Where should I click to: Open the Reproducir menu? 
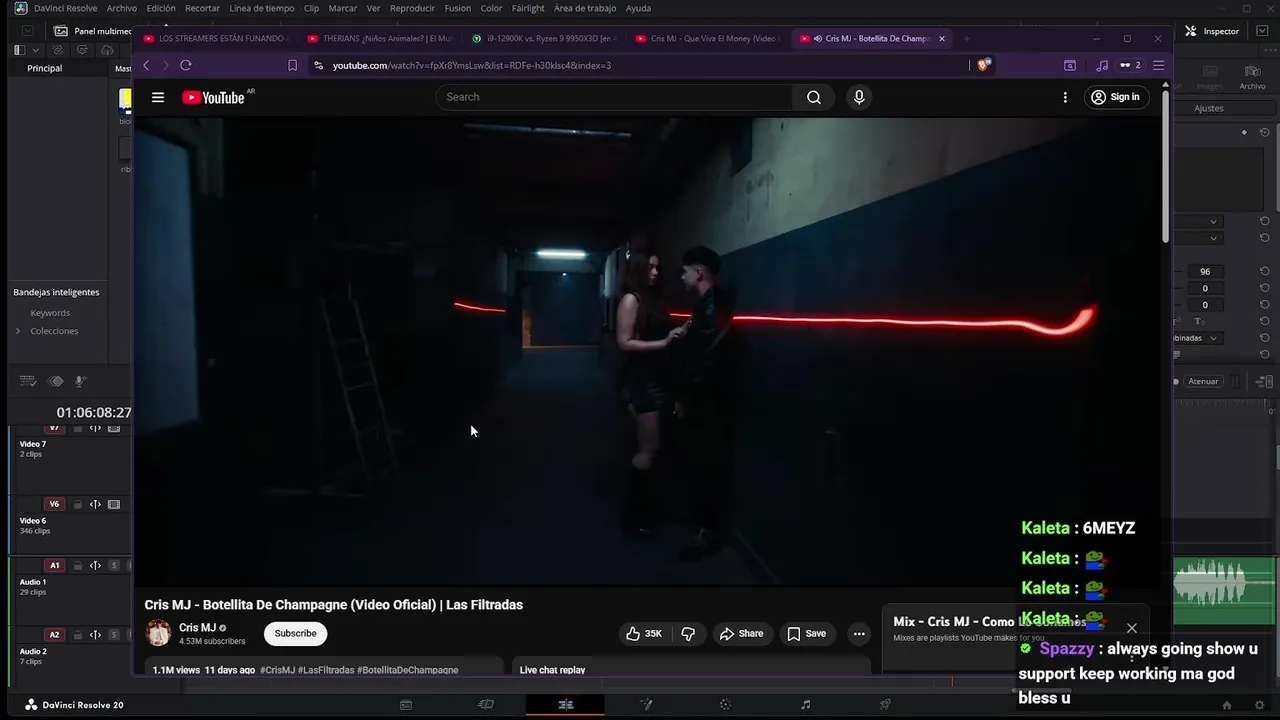tap(412, 8)
